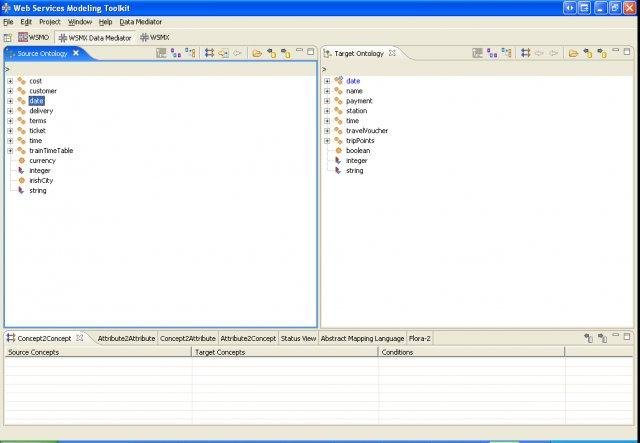Viewport: 640px width, 443px height.
Task: Close the Source Ontology tab
Action: tap(76, 53)
